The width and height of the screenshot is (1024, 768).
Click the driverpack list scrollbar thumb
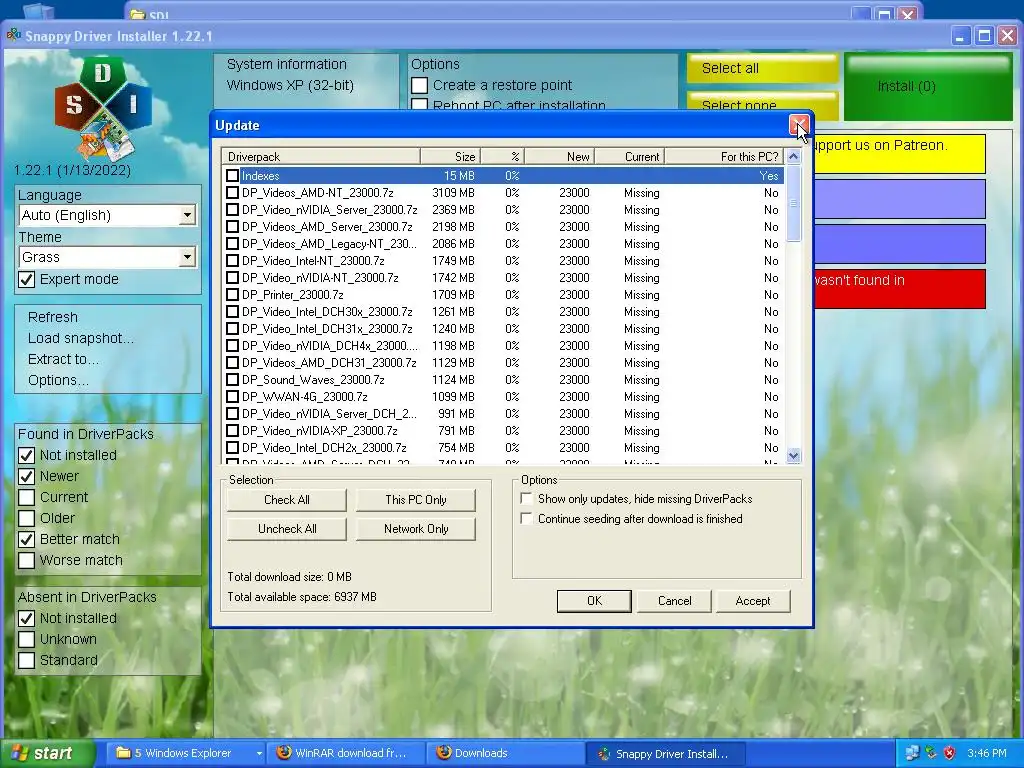coord(793,203)
